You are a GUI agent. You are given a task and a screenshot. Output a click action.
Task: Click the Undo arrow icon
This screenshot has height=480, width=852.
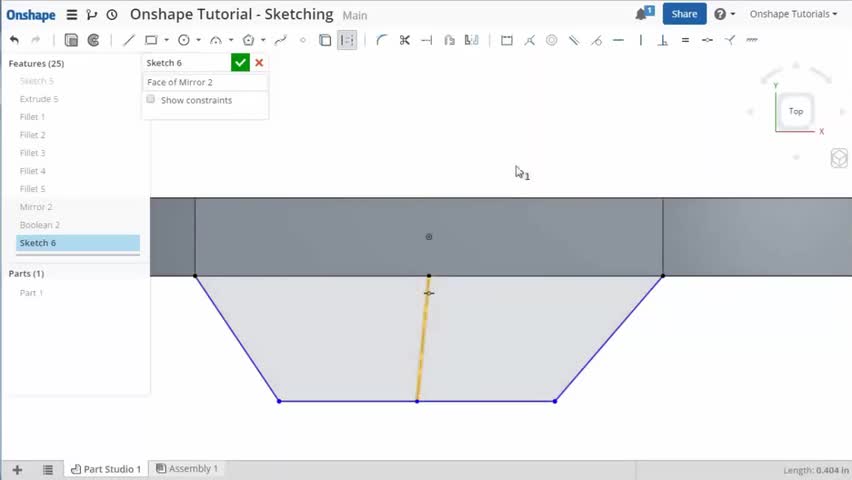pyautogui.click(x=15, y=40)
